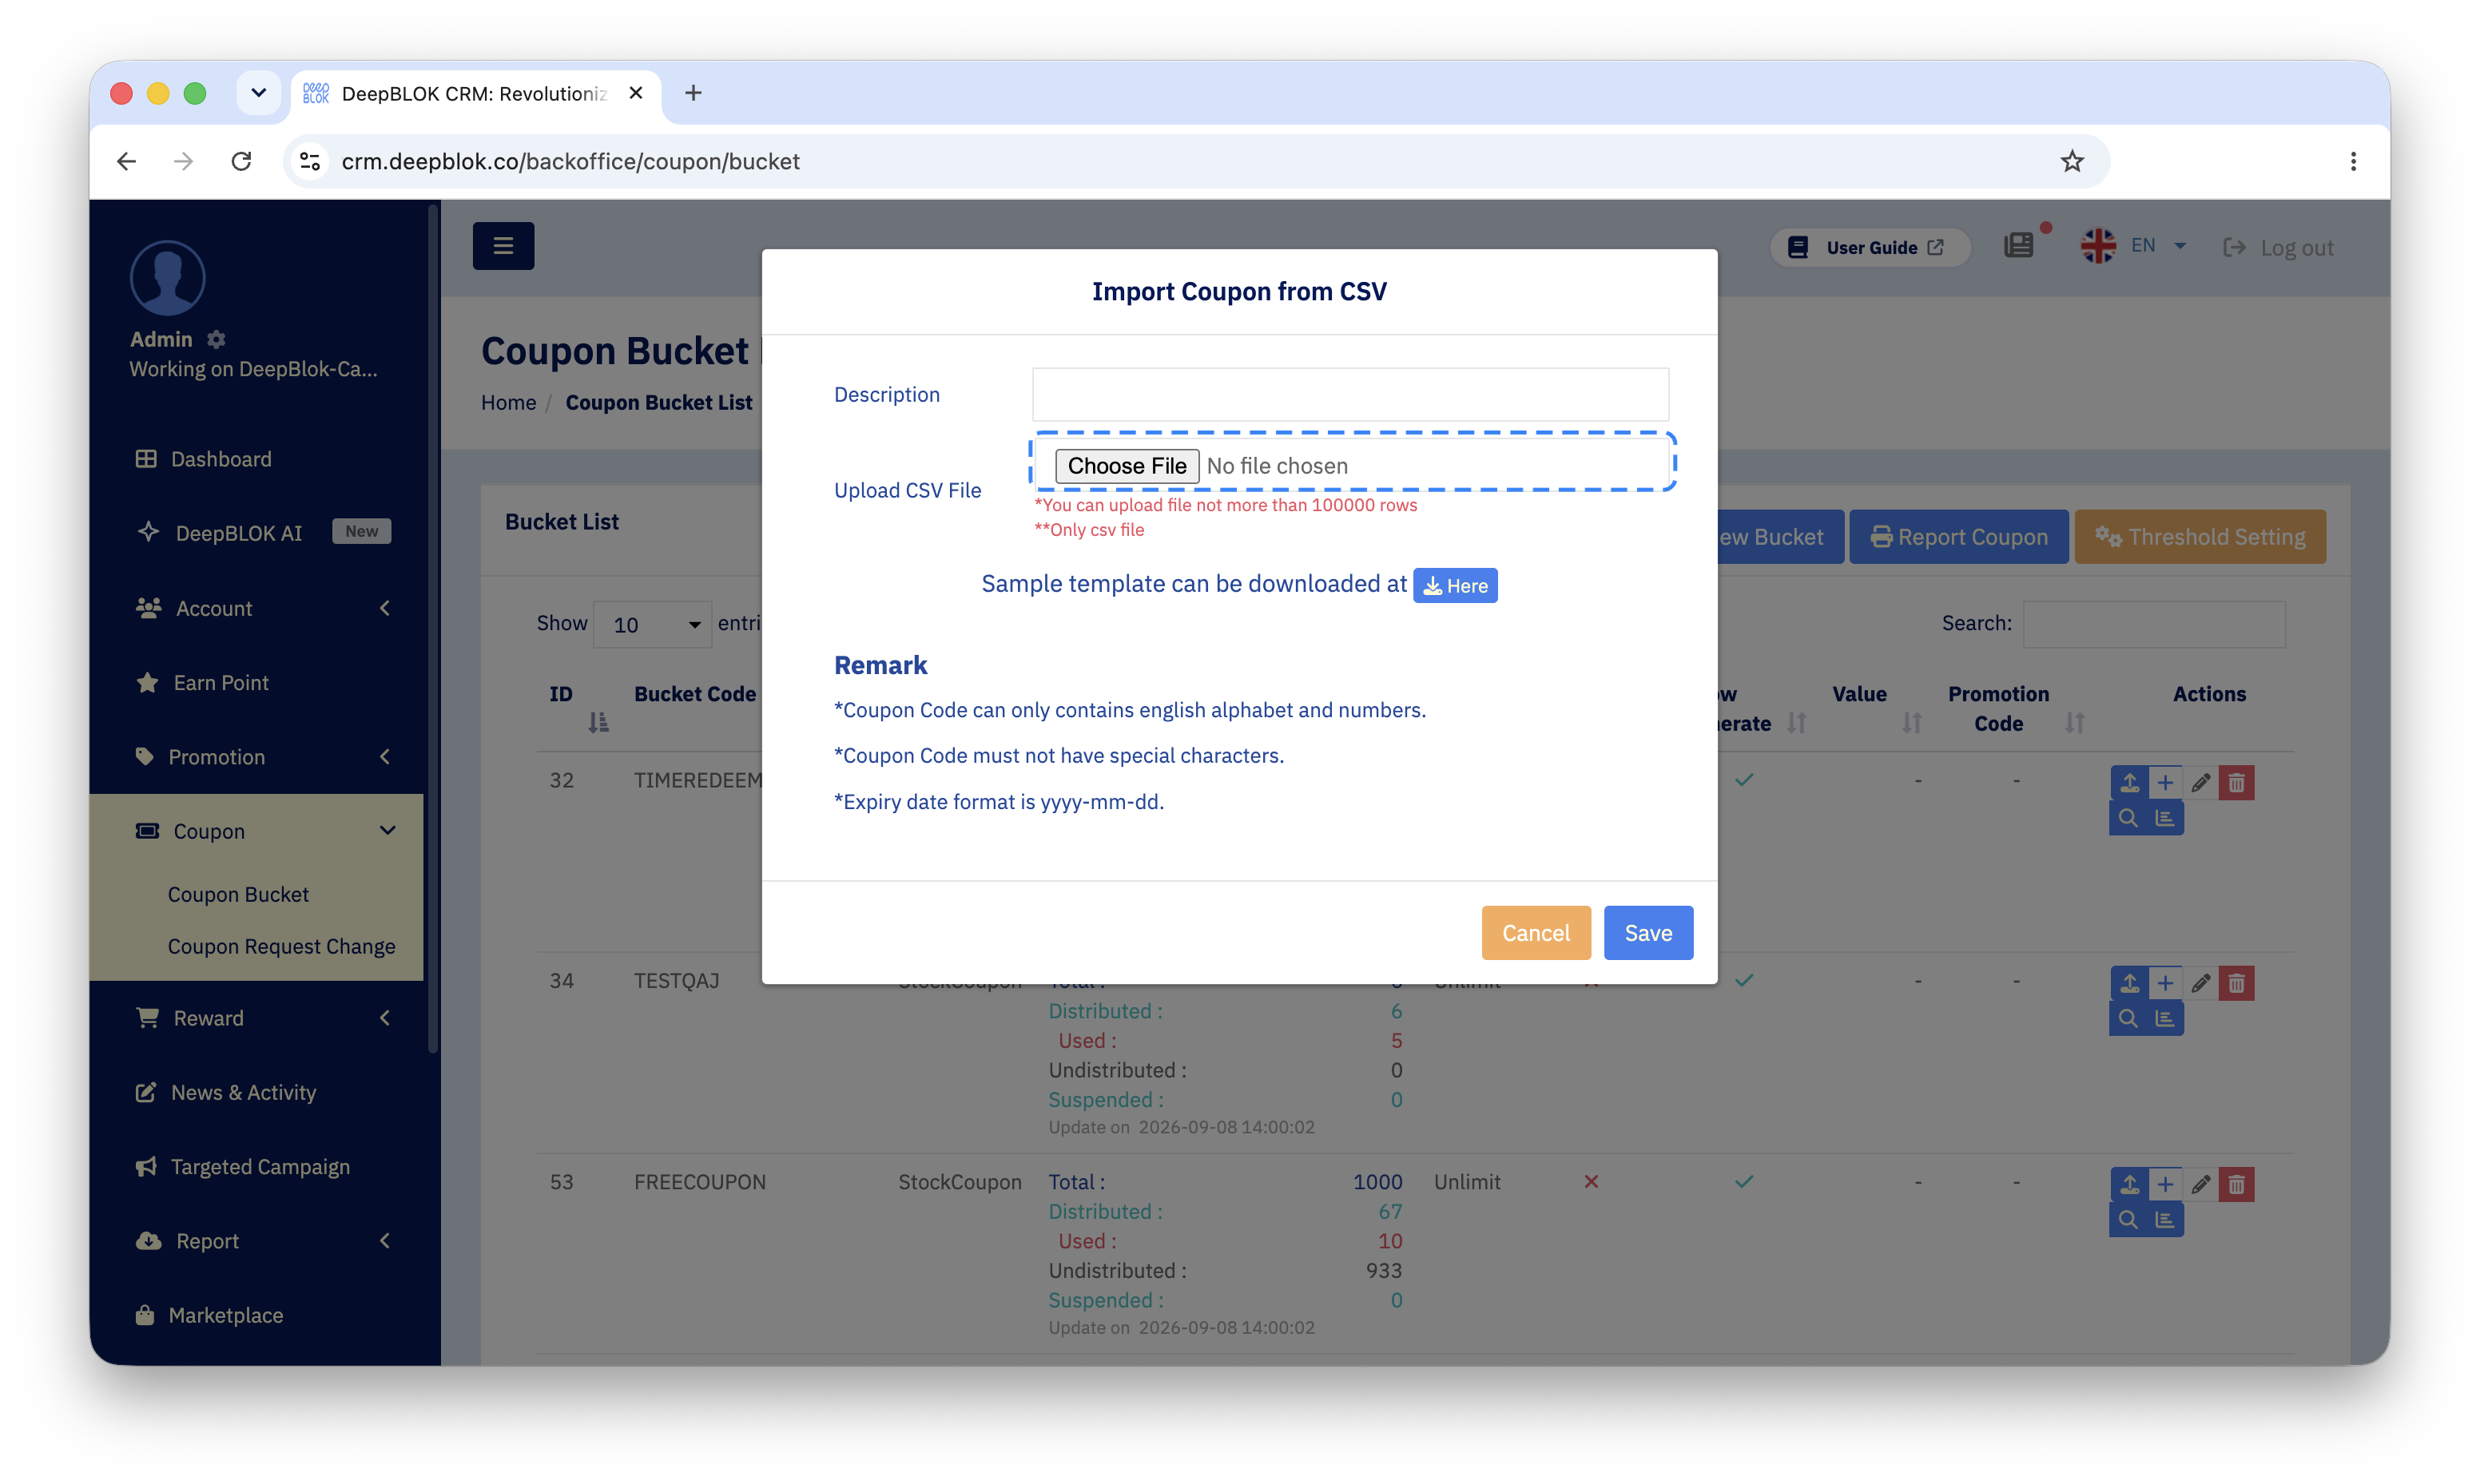
Task: Click the search magnifier icon in FREECOUPON row
Action: click(x=2129, y=1220)
